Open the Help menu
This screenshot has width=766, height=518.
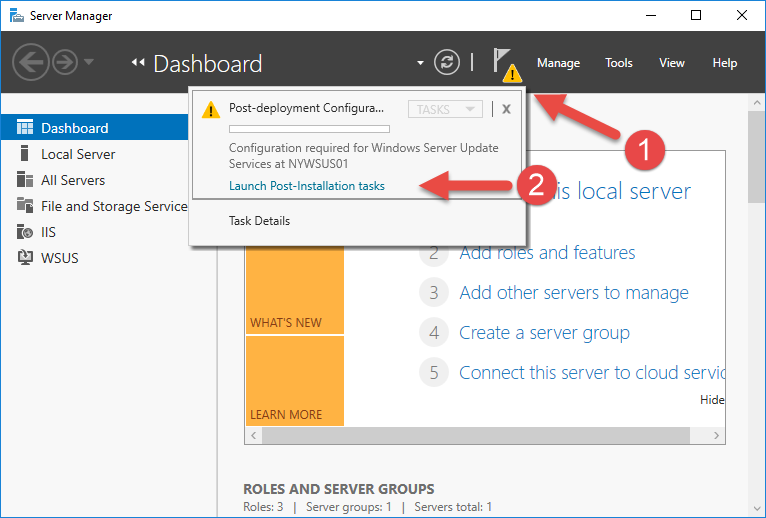click(724, 63)
